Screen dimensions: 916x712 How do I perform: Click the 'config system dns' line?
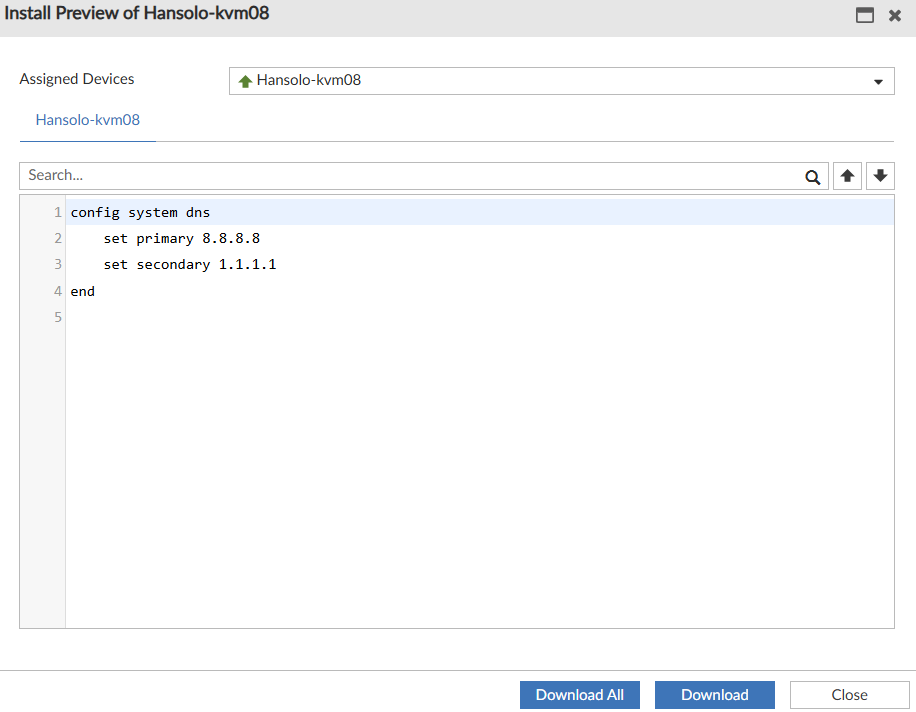(141, 212)
